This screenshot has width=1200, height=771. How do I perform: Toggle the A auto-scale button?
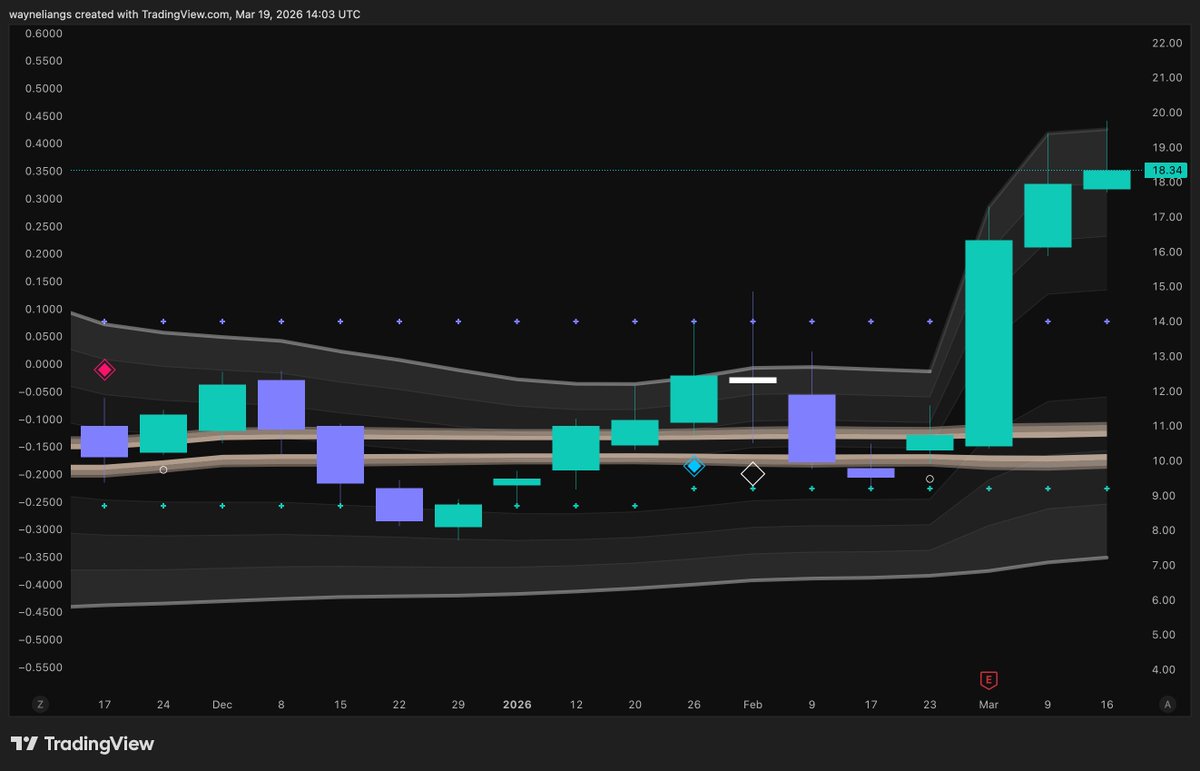coord(1167,704)
